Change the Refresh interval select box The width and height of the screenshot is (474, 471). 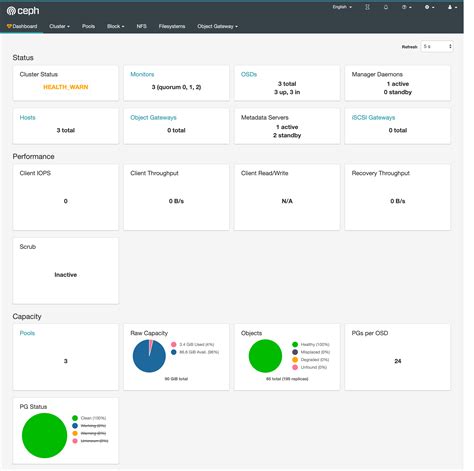pos(437,46)
